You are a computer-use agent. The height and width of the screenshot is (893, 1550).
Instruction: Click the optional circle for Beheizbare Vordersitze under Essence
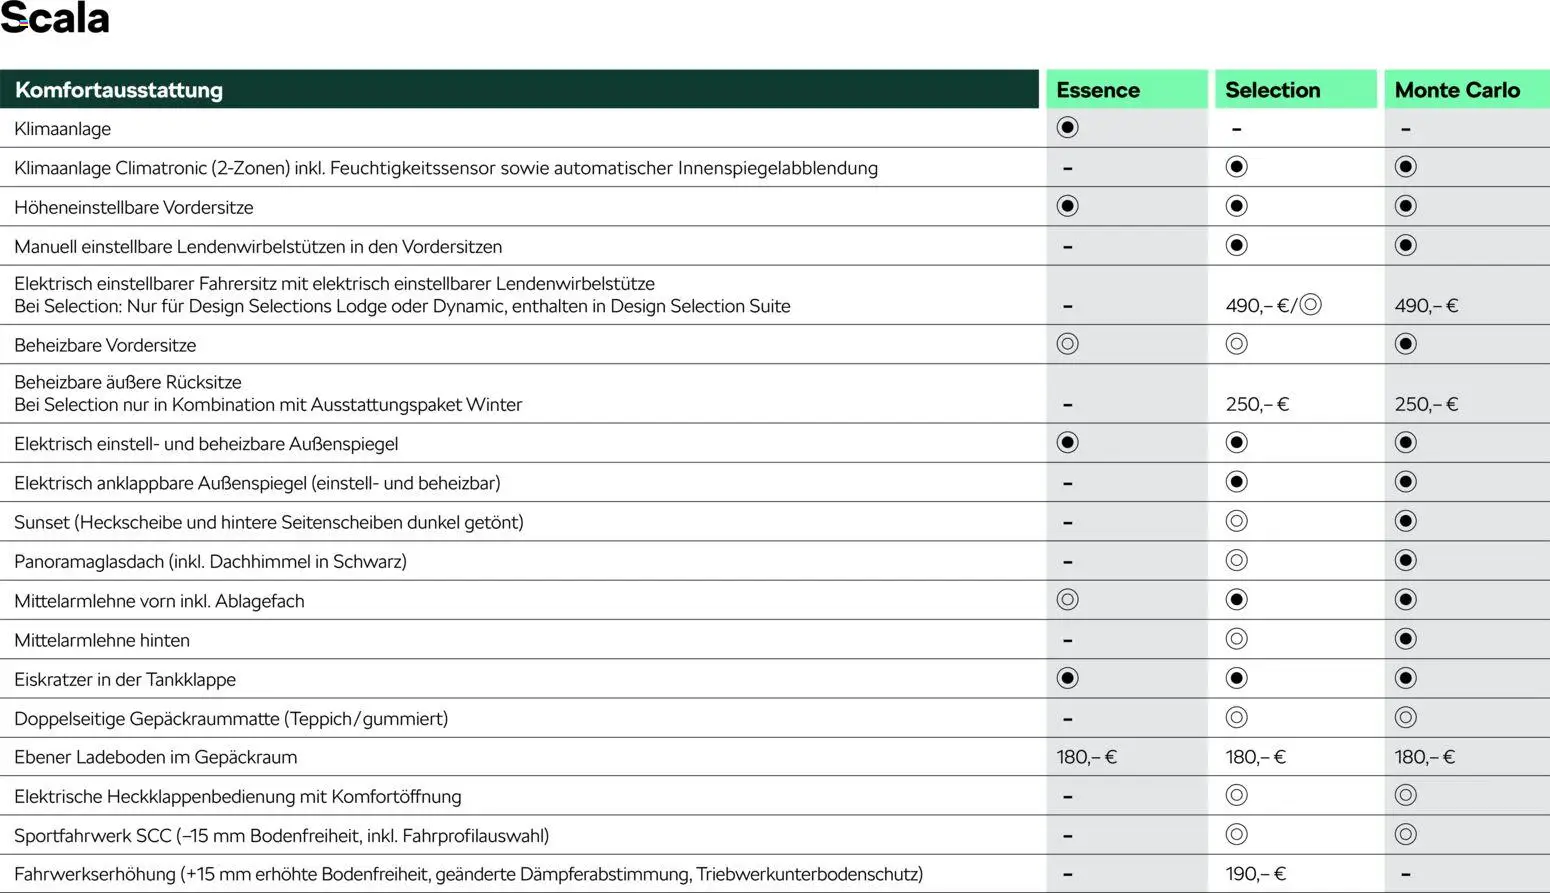tap(1067, 344)
